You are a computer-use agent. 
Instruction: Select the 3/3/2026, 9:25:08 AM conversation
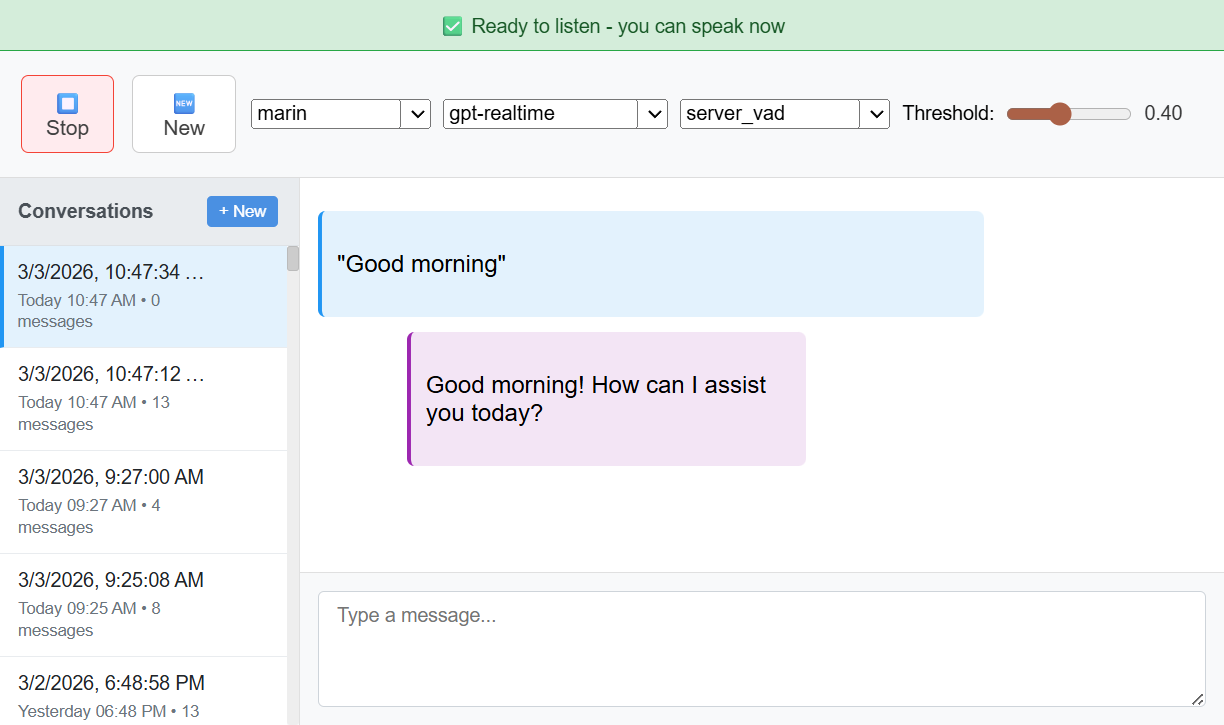point(143,605)
